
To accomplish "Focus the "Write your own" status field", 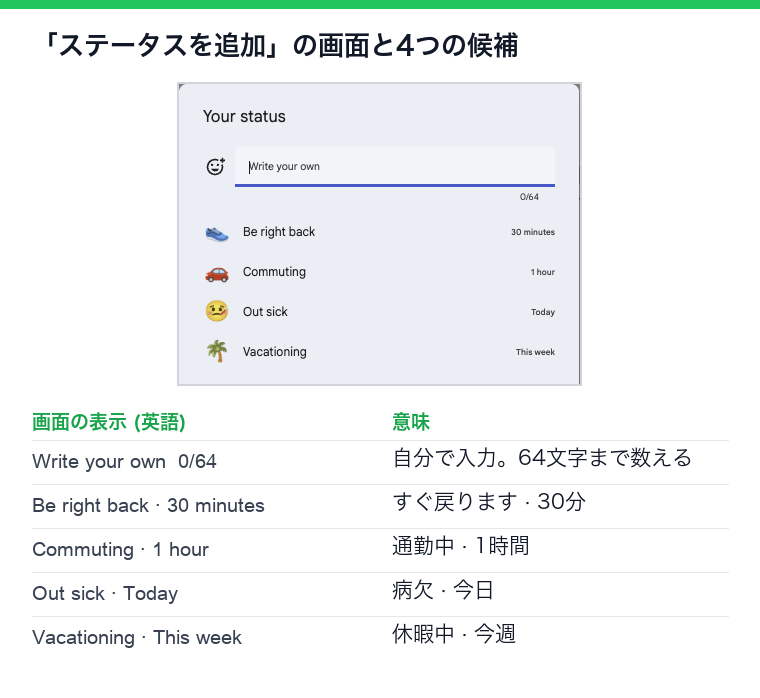I will (395, 166).
